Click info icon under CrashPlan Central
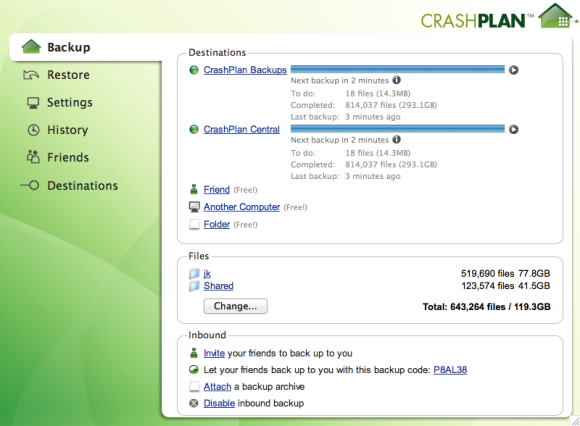The width and height of the screenshot is (580, 426). point(397,139)
